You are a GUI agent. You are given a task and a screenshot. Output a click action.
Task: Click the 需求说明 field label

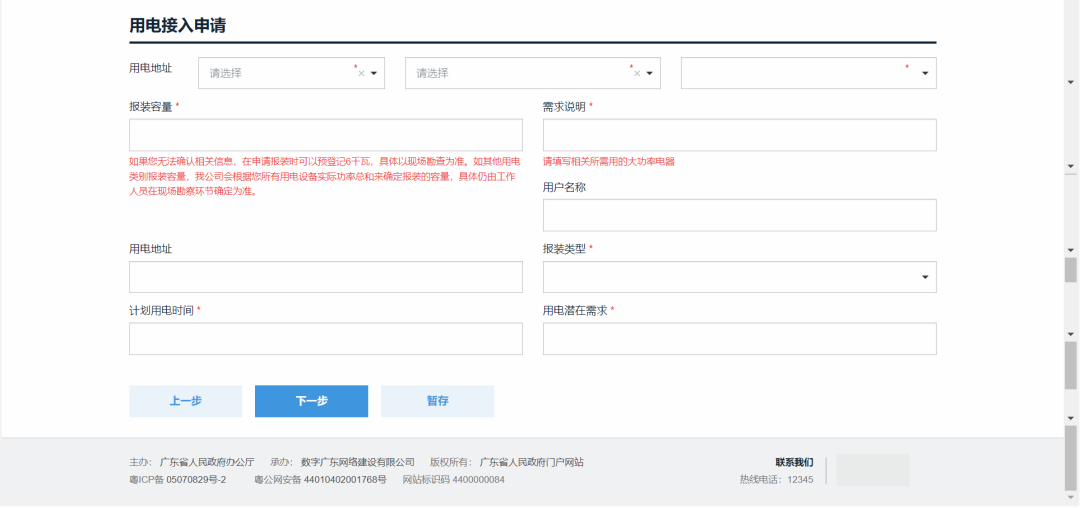click(x=564, y=107)
